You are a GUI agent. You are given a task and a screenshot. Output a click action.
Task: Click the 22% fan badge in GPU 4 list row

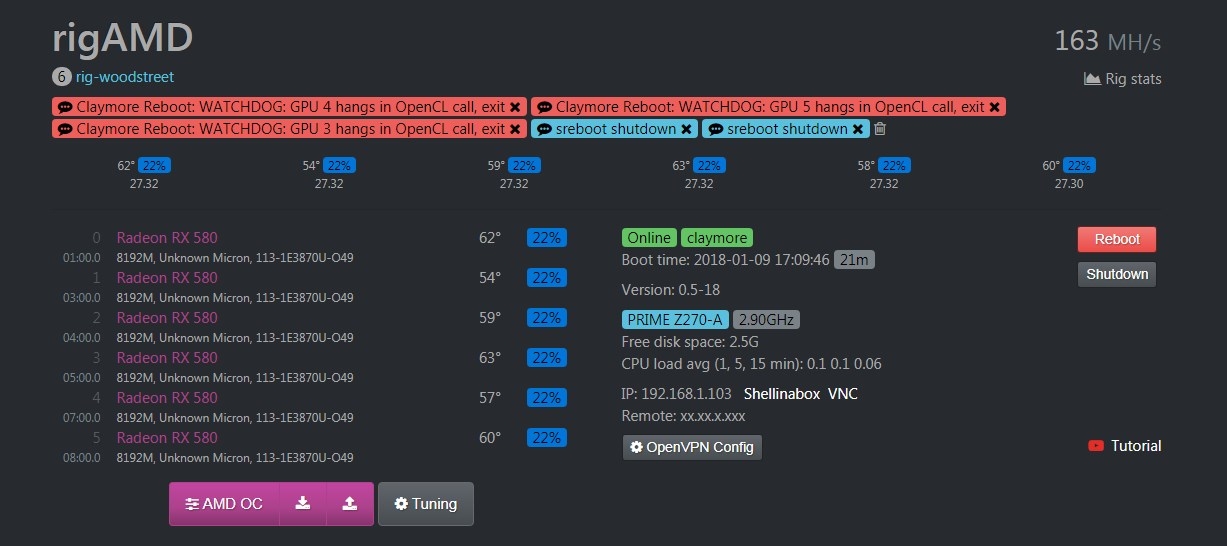click(x=546, y=398)
